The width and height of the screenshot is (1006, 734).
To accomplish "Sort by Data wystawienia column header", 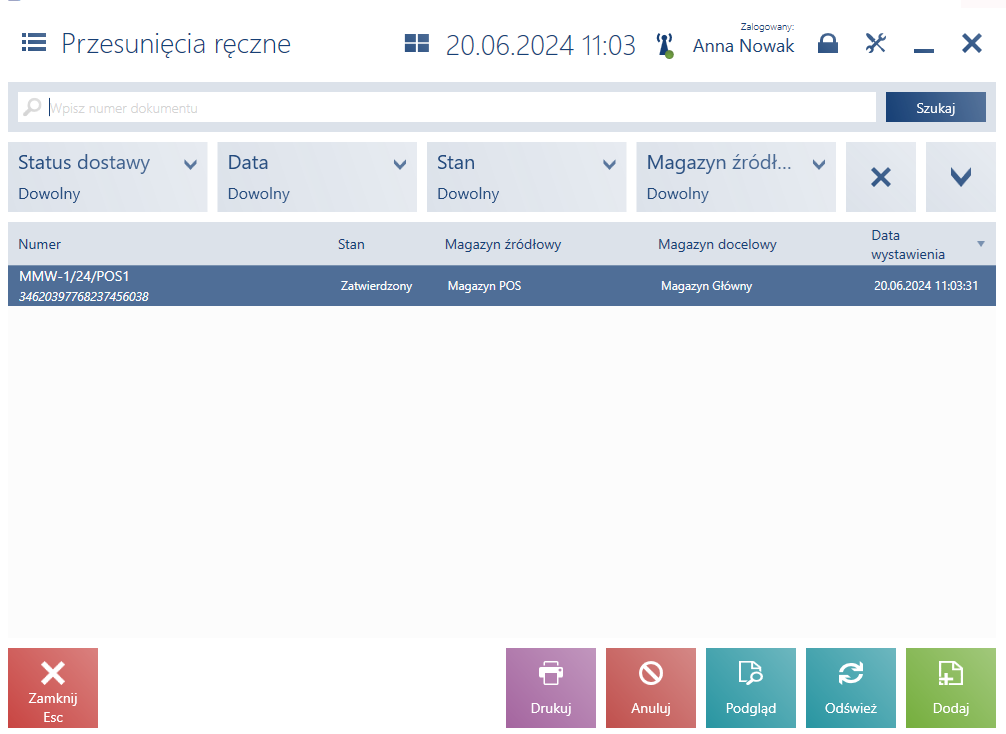I will 908,244.
